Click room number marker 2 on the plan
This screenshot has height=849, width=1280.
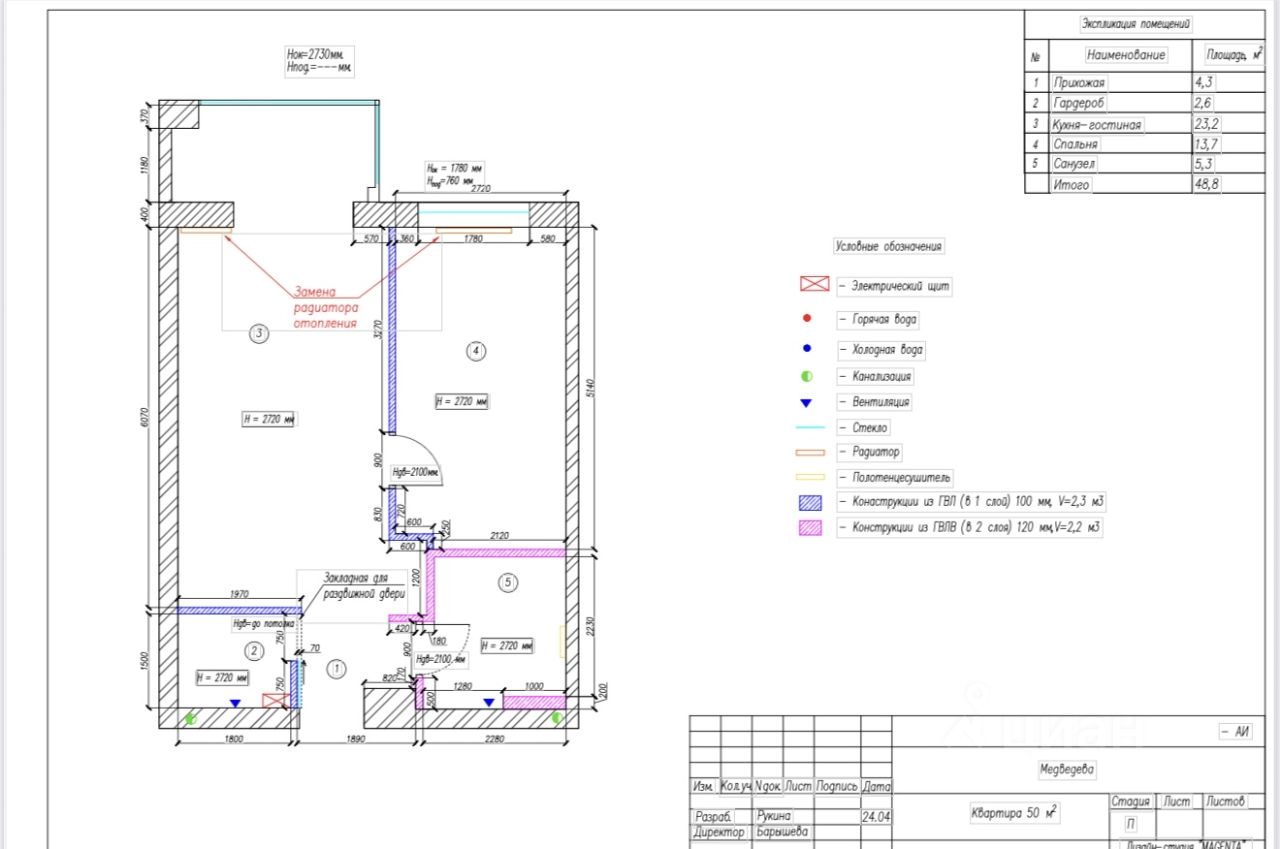(x=253, y=650)
